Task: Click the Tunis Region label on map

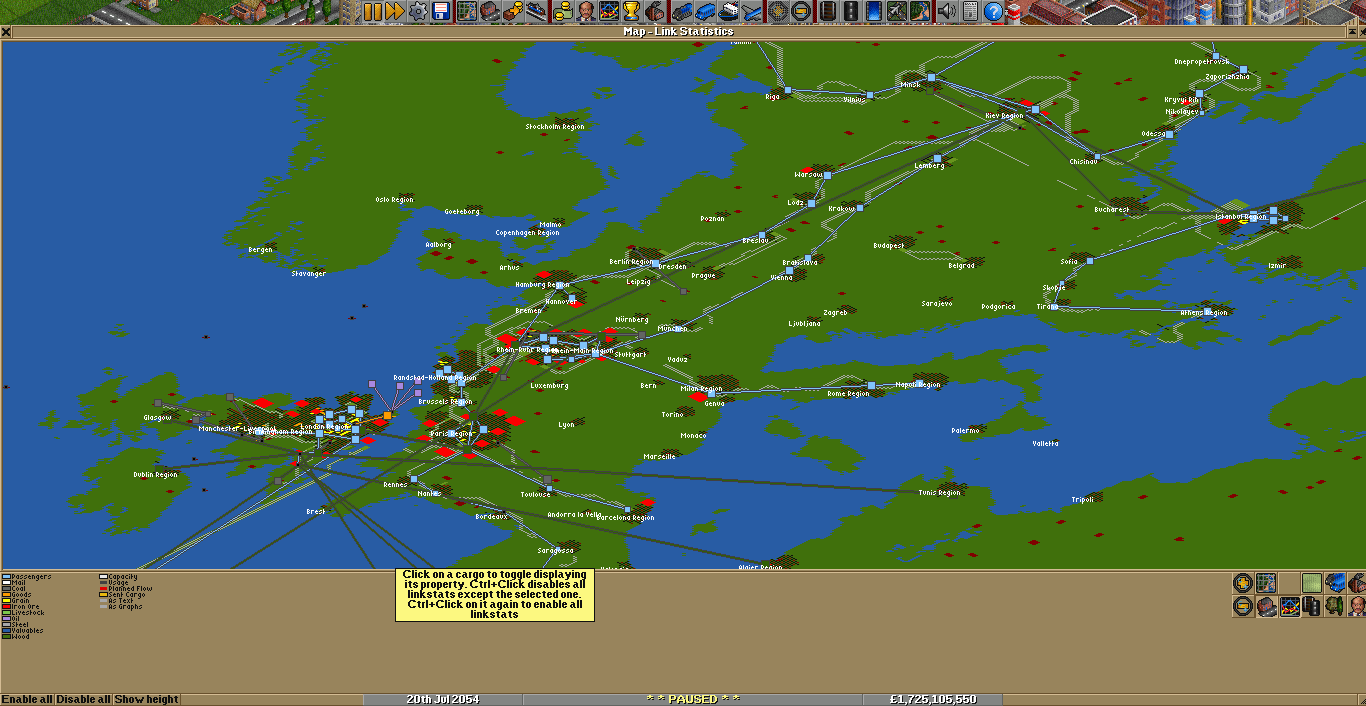Action: point(939,492)
